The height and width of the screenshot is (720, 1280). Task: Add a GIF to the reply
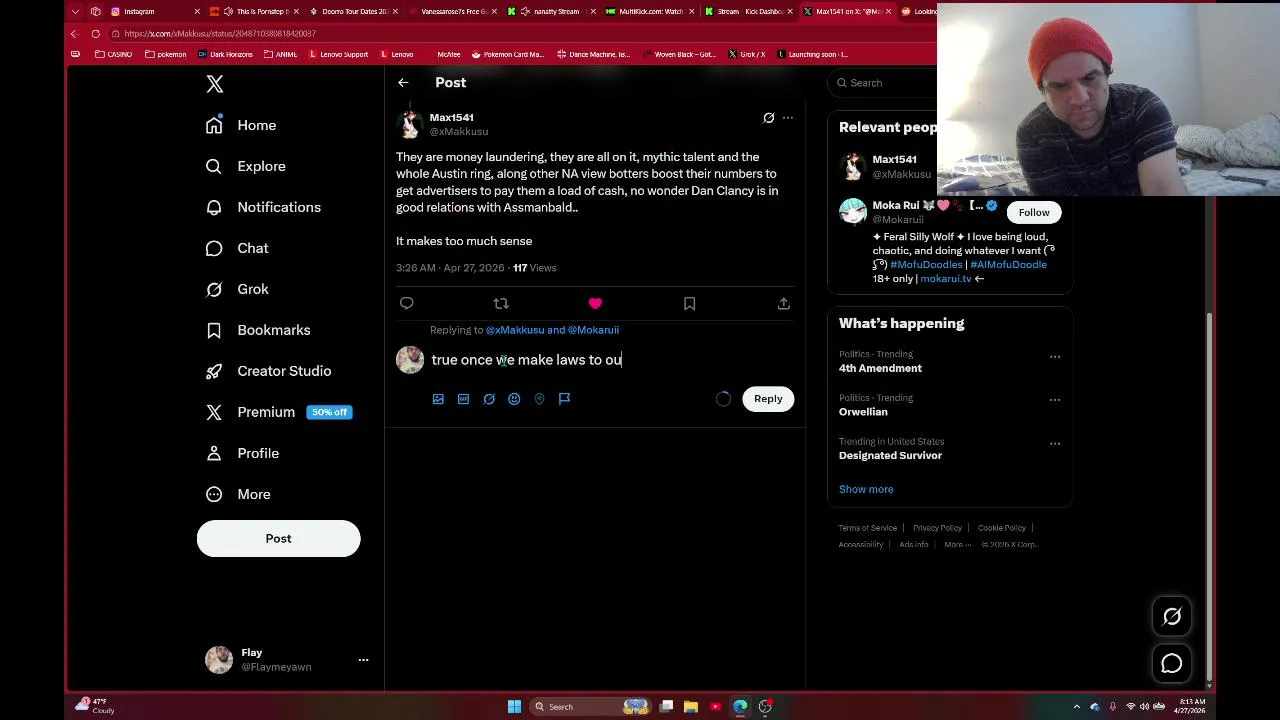click(x=463, y=399)
